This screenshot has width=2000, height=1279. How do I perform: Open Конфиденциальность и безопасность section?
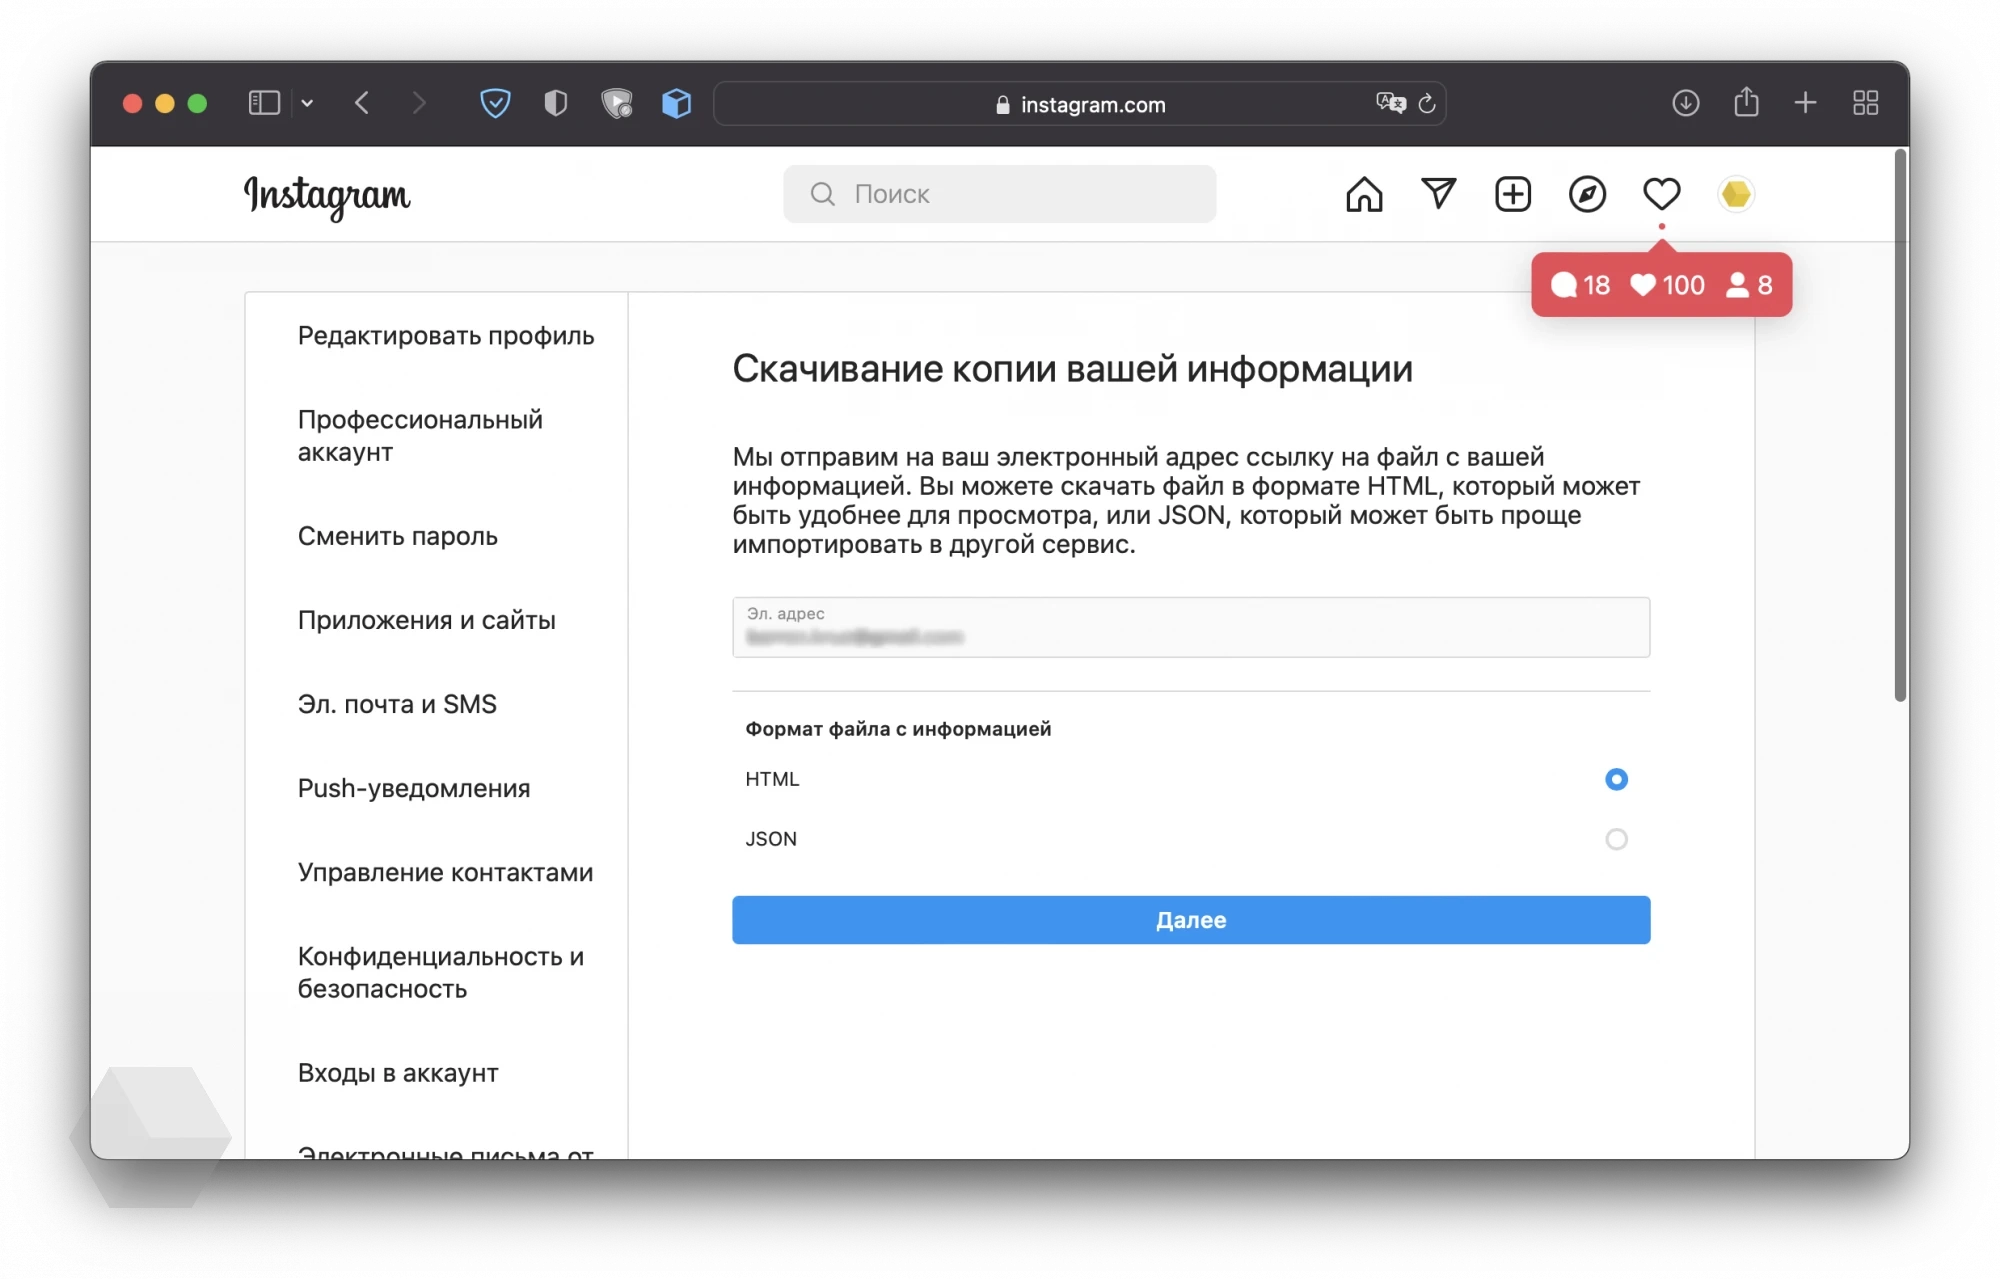pos(441,972)
